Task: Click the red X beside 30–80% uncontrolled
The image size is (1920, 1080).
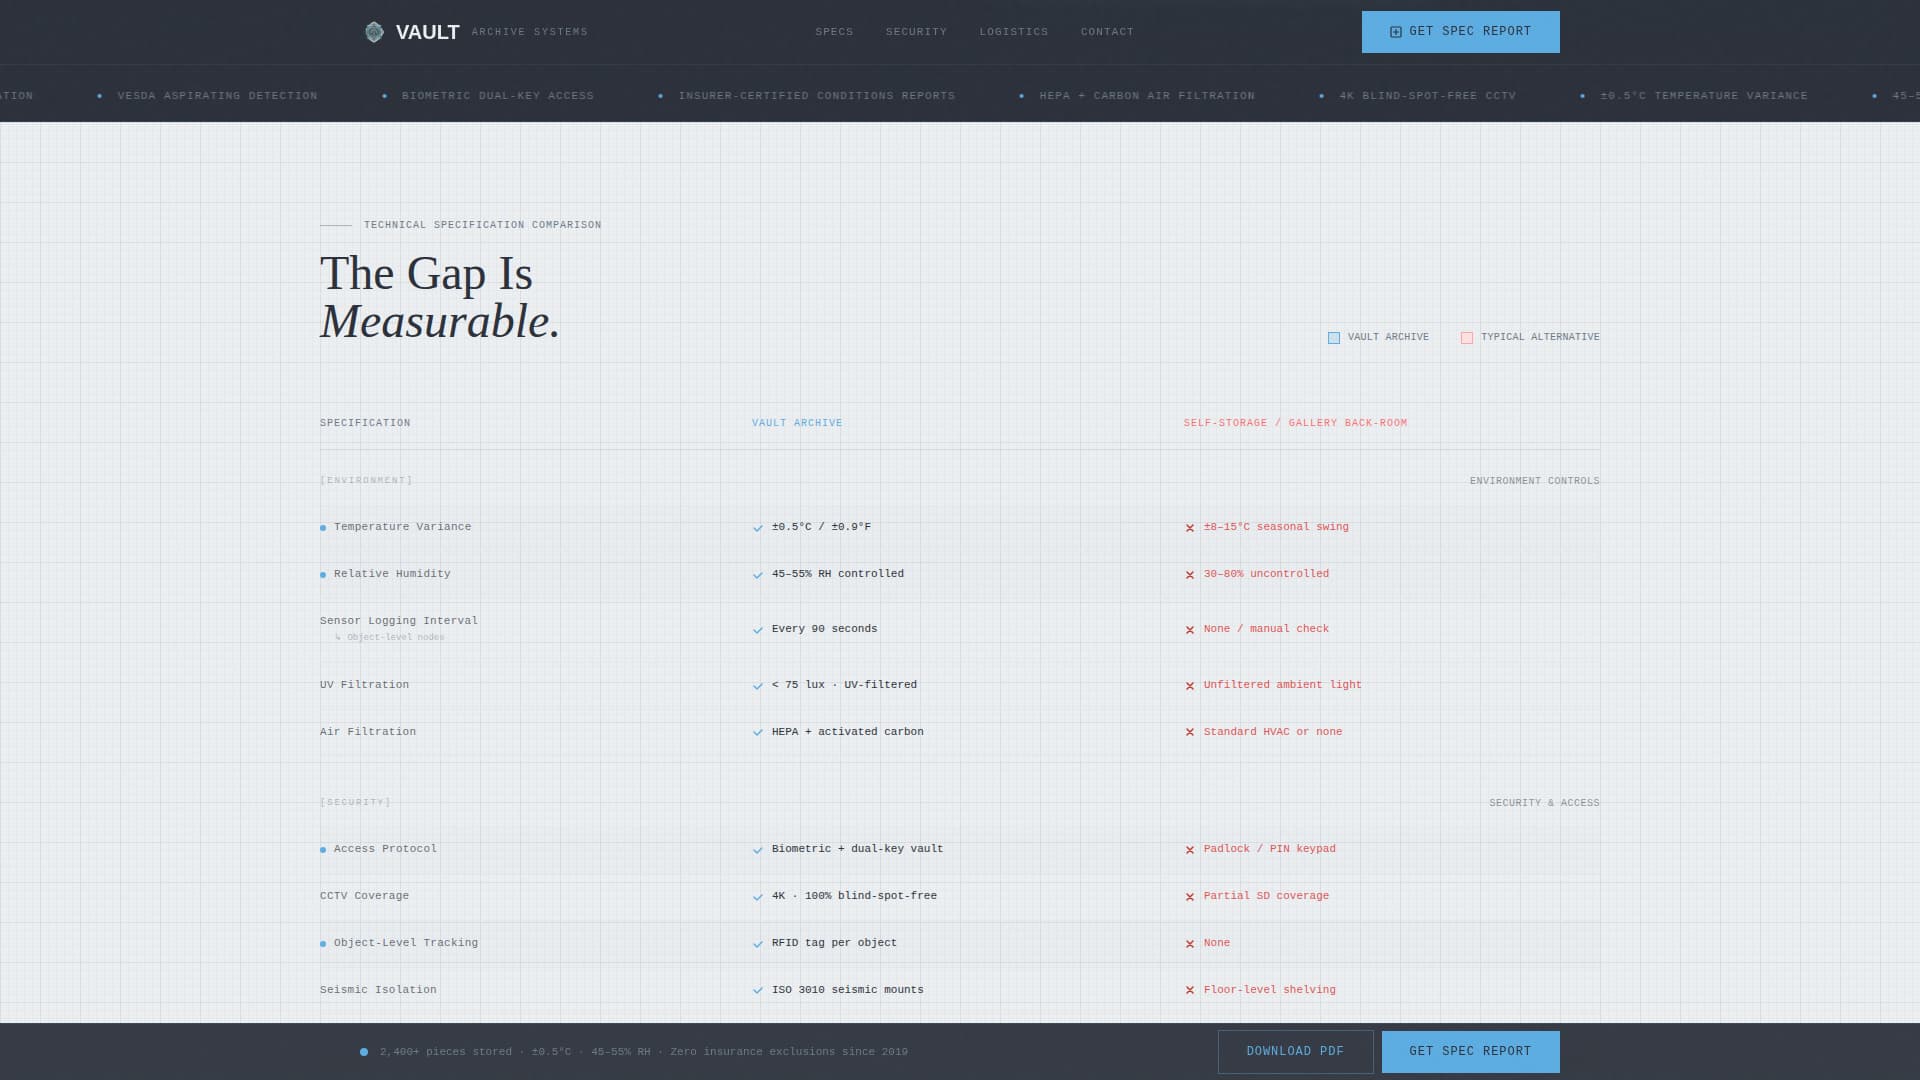Action: [1190, 575]
